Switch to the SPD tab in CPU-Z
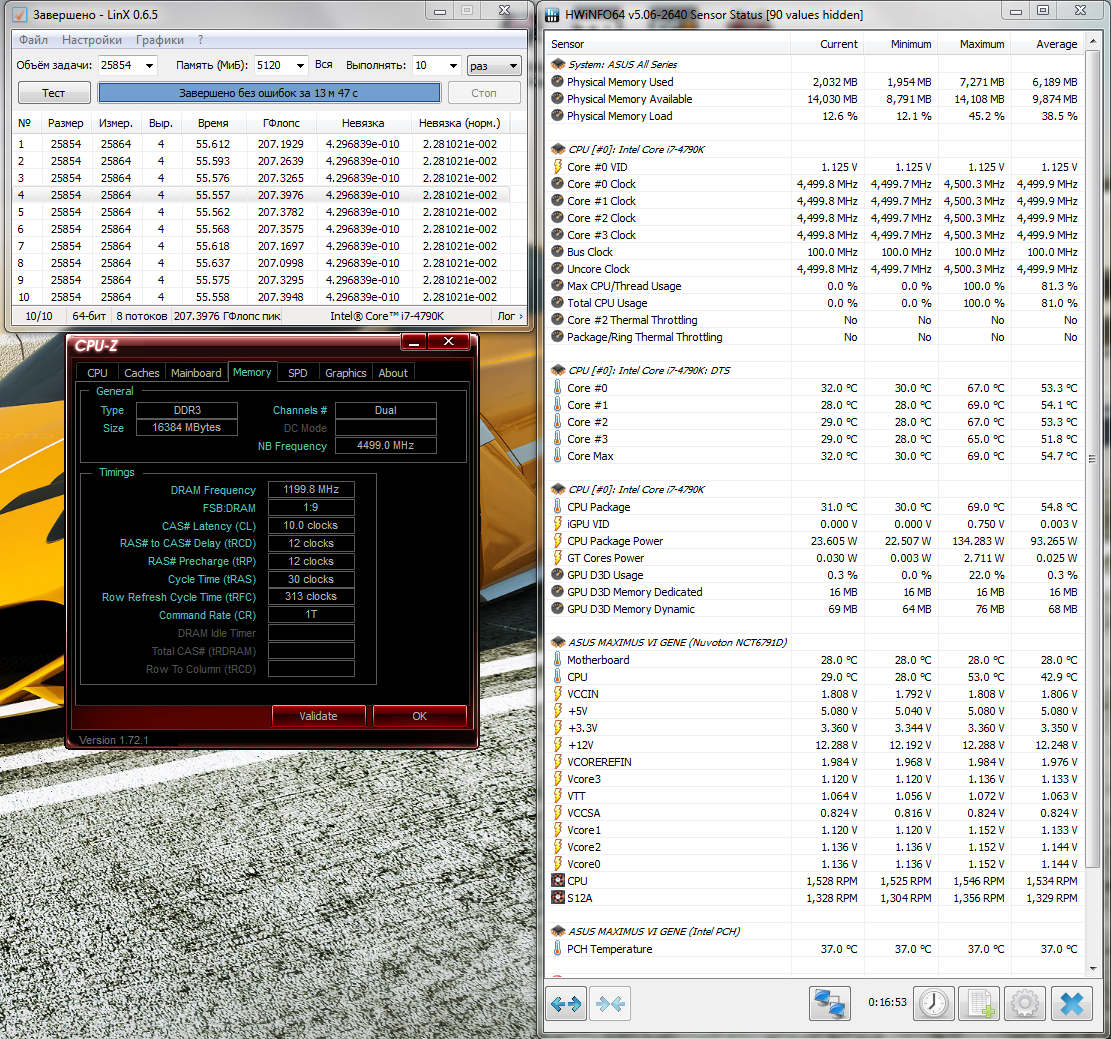 click(x=298, y=373)
